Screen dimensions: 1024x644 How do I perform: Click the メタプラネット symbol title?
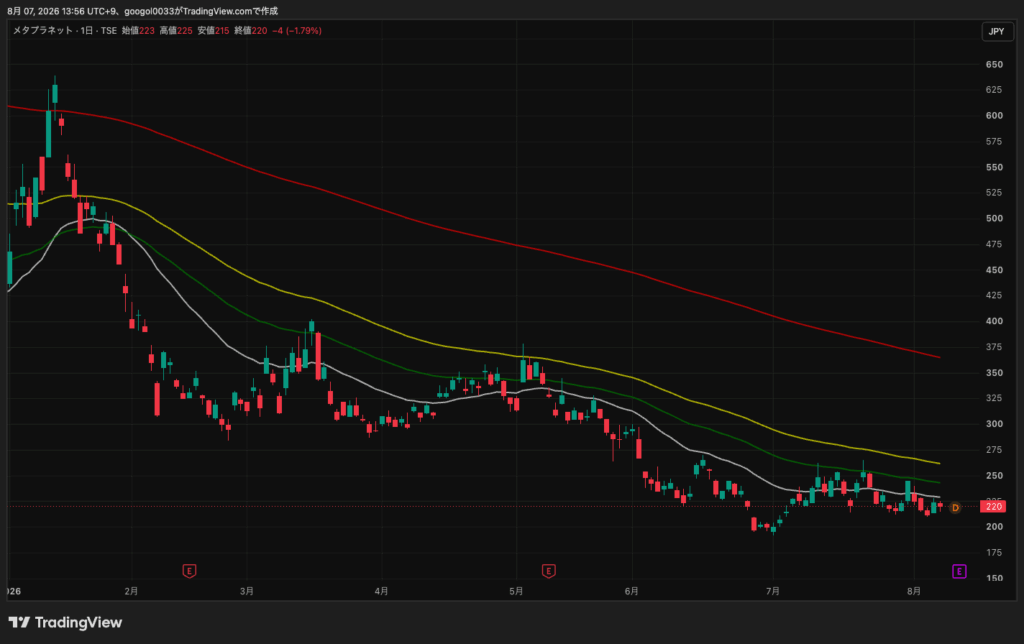(43, 31)
